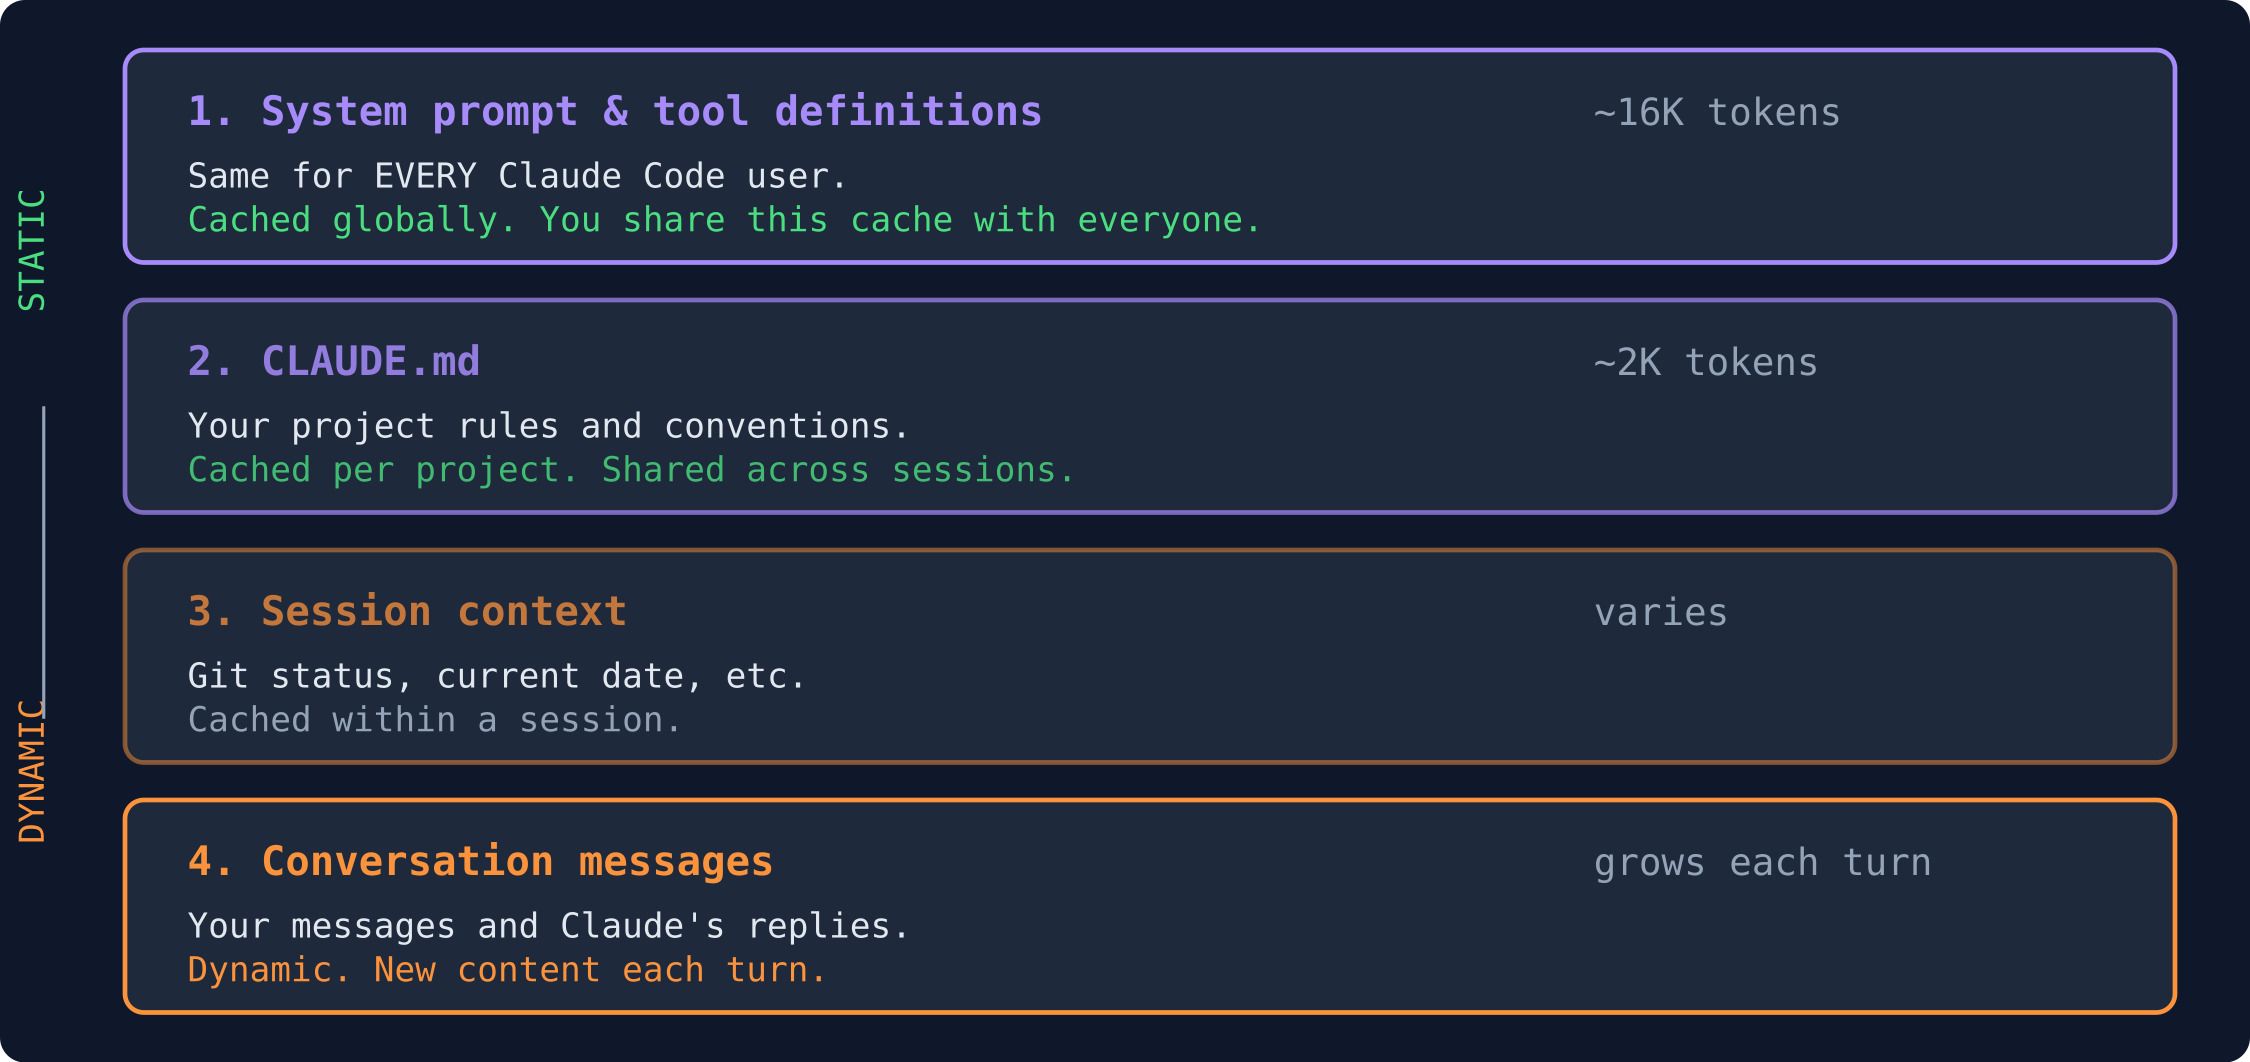
Task: Select 'Git status, current date, etc.' text
Action: tap(496, 677)
